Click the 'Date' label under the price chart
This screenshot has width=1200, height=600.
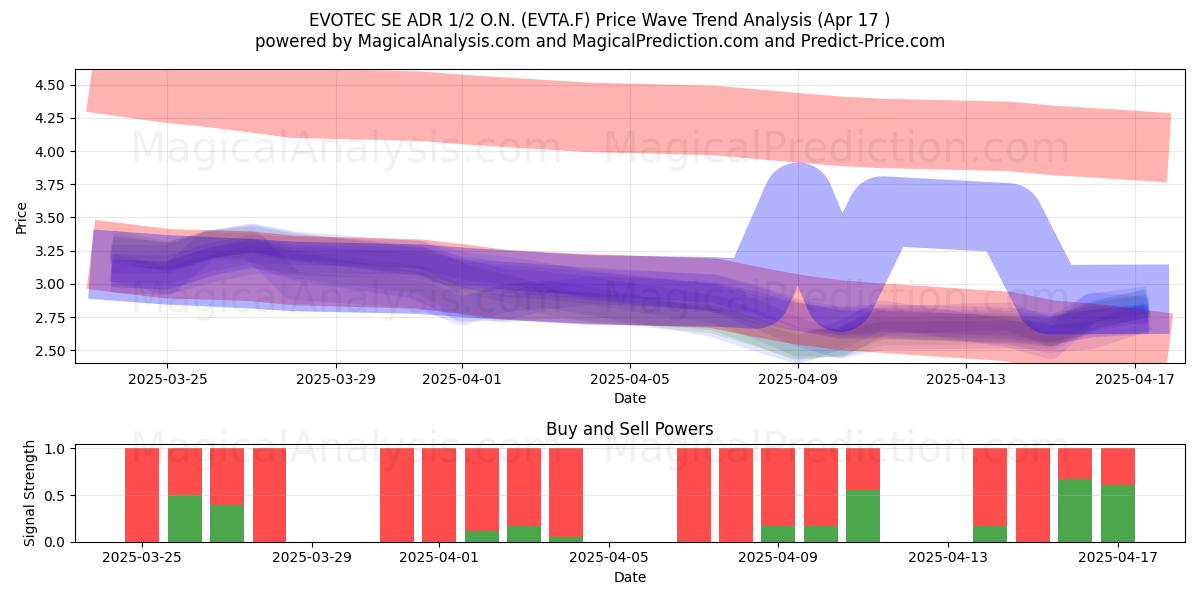[630, 398]
